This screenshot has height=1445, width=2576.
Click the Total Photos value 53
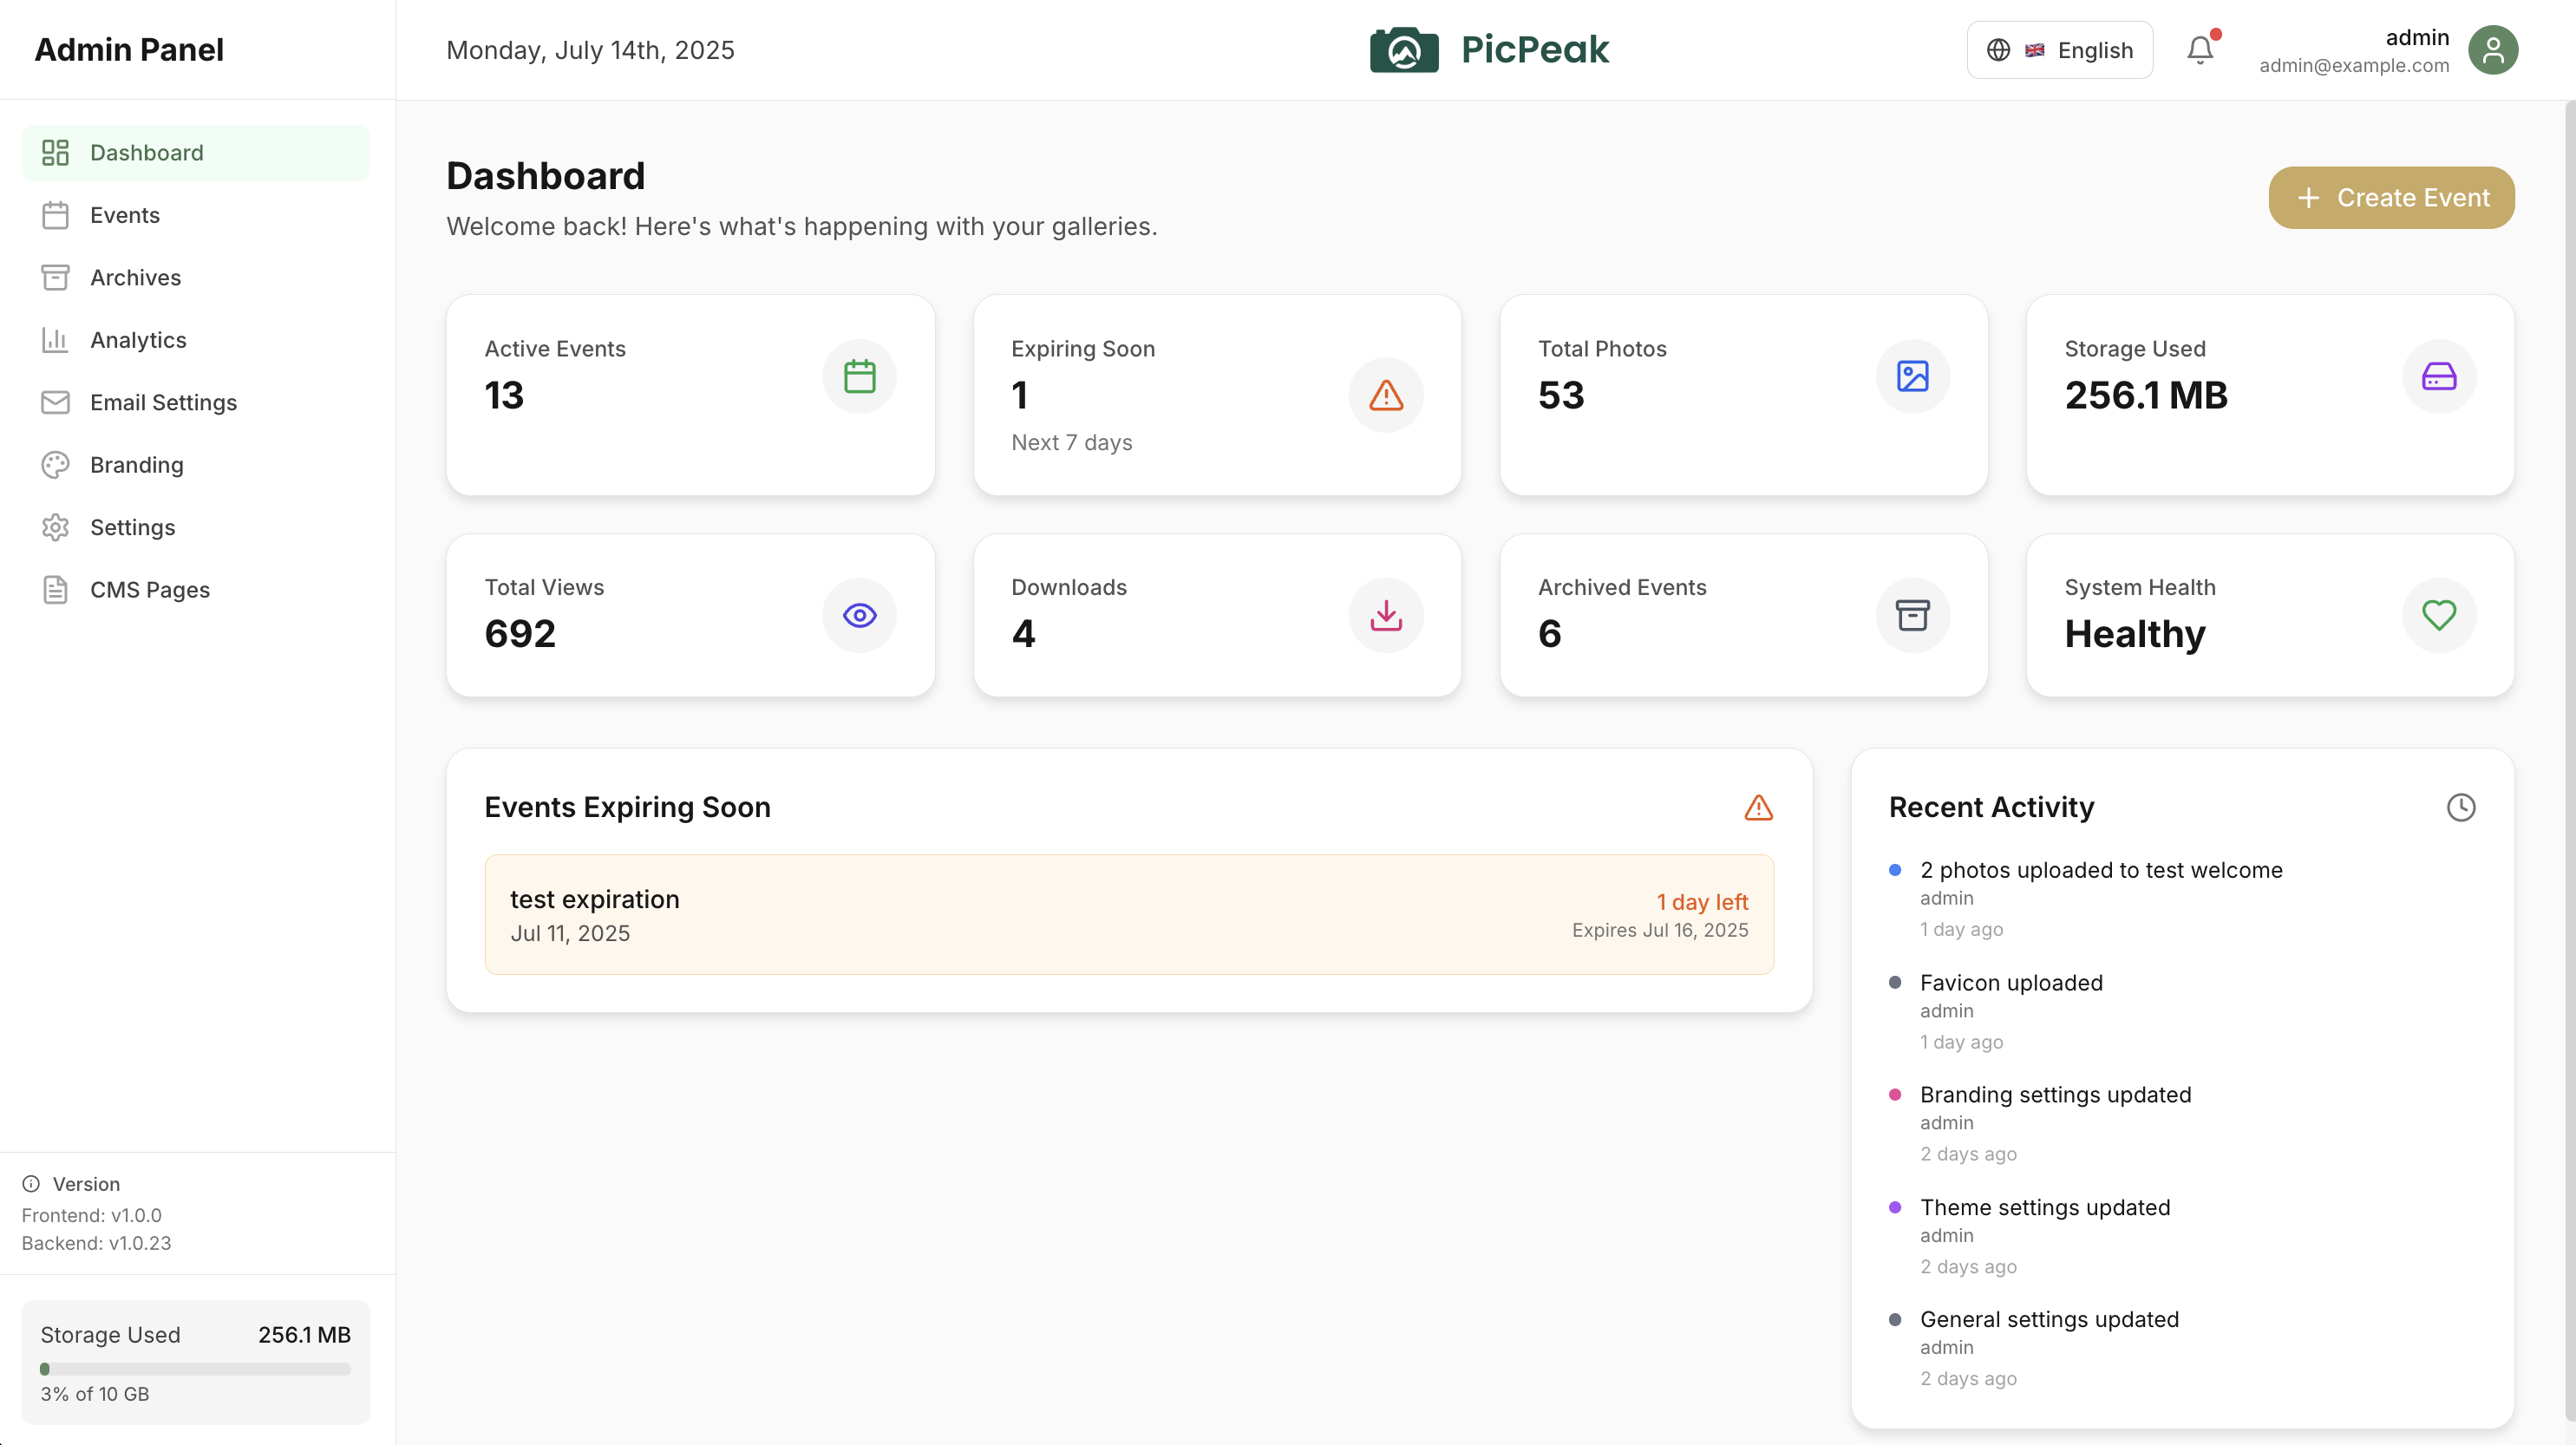pos(1561,396)
